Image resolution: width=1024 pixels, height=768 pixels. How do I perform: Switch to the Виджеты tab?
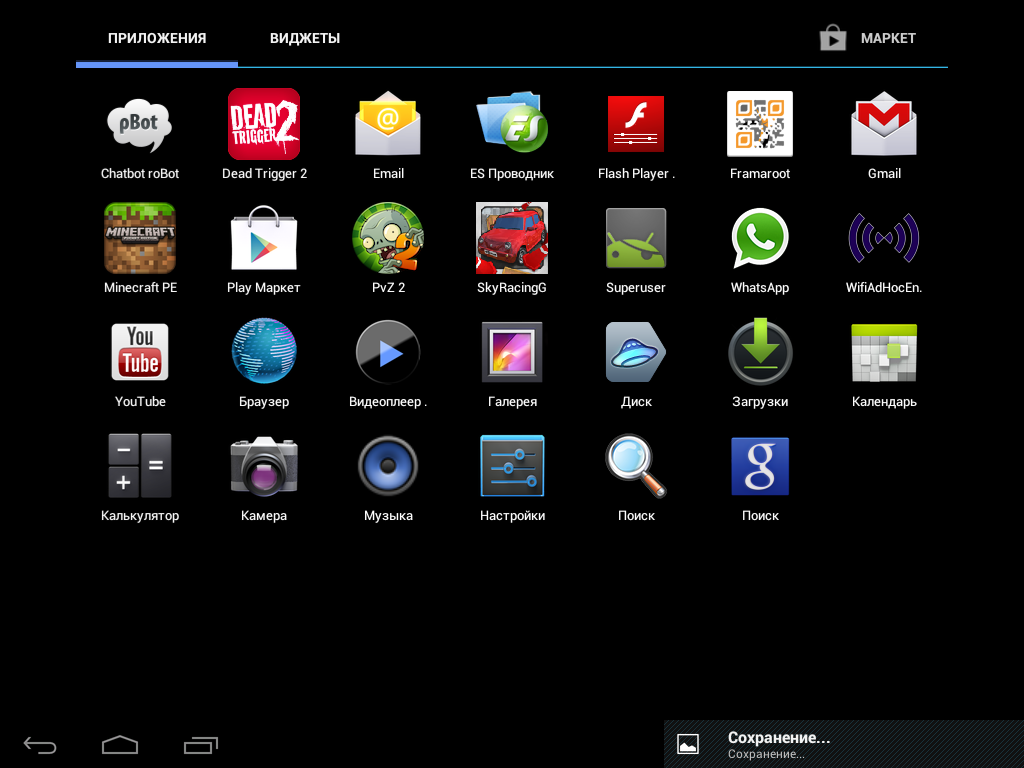(x=305, y=39)
